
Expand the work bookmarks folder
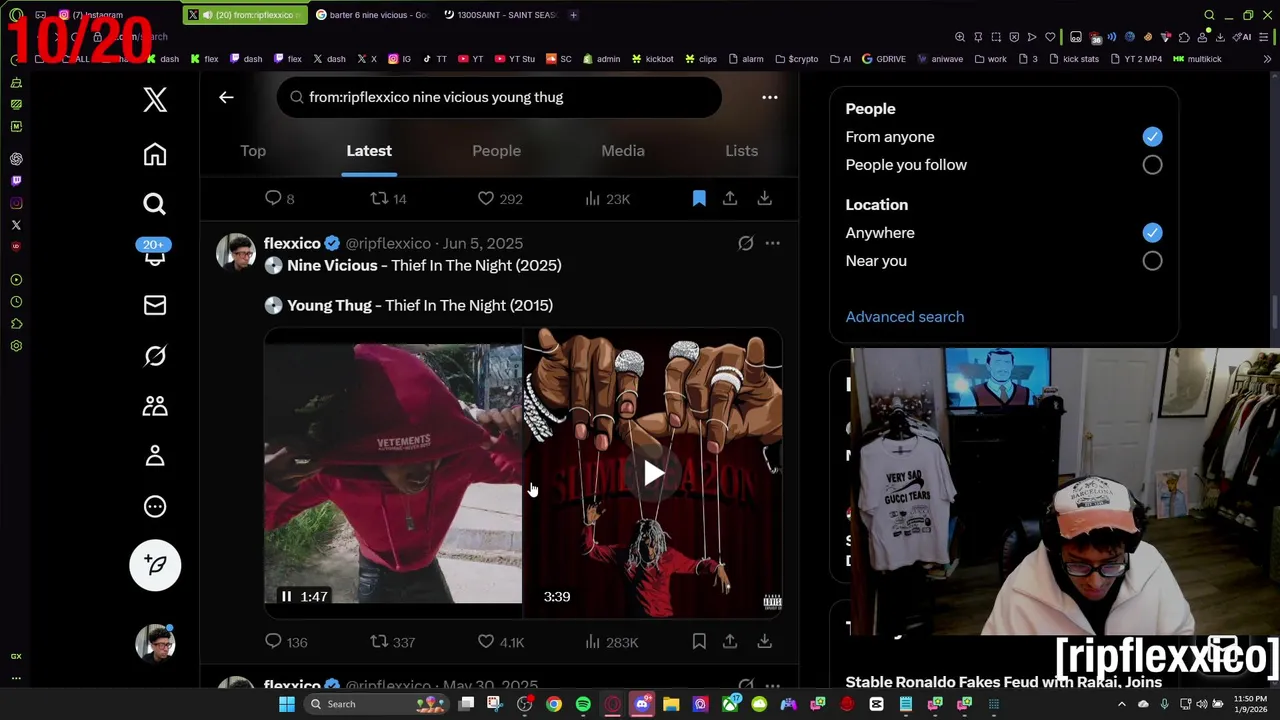[990, 59]
